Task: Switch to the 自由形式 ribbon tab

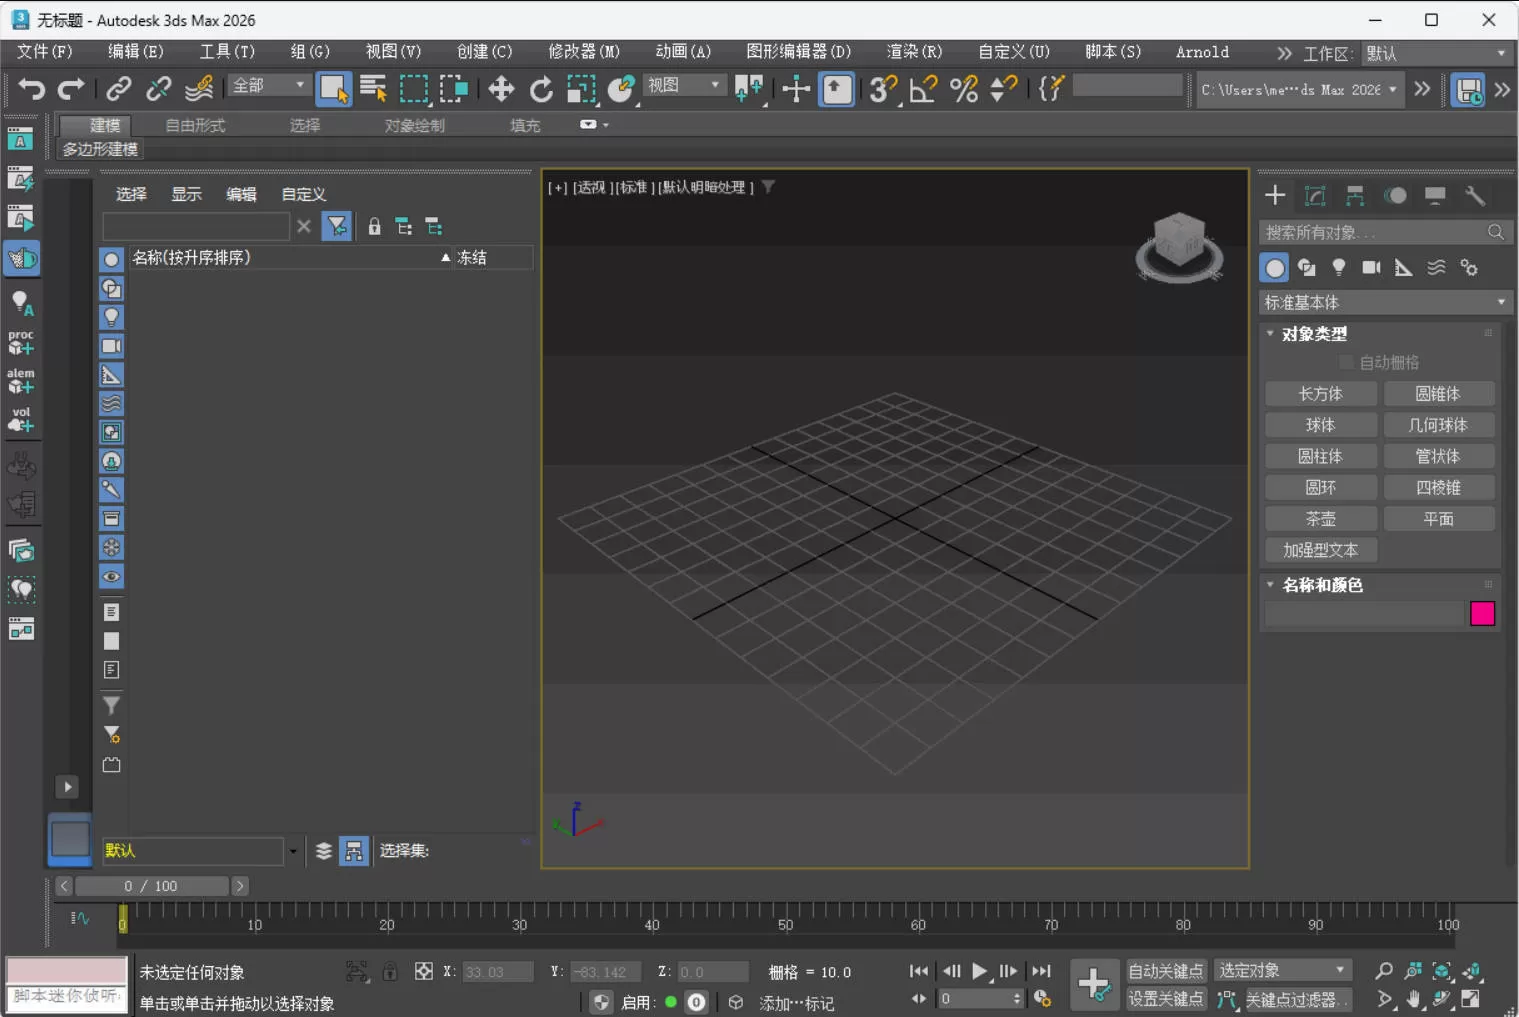Action: 195,125
